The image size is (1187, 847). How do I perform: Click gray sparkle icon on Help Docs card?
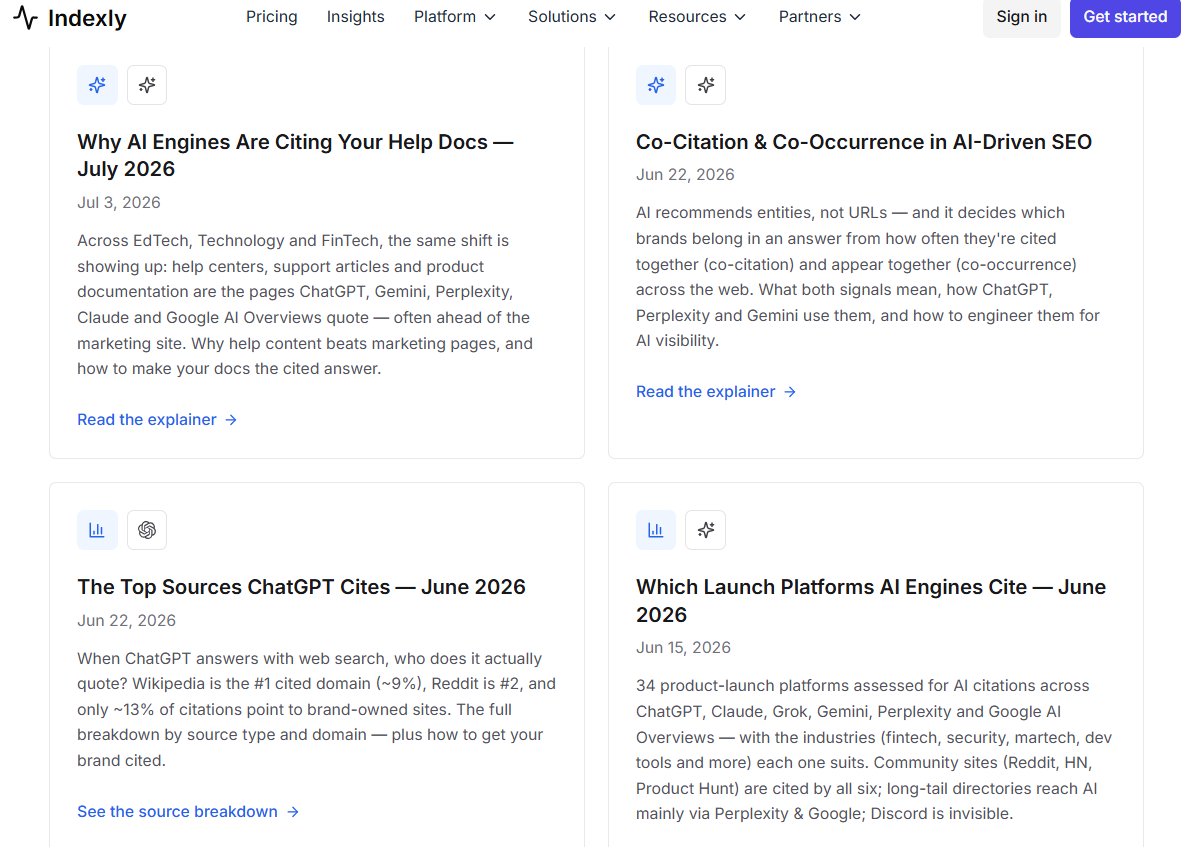[x=147, y=85]
